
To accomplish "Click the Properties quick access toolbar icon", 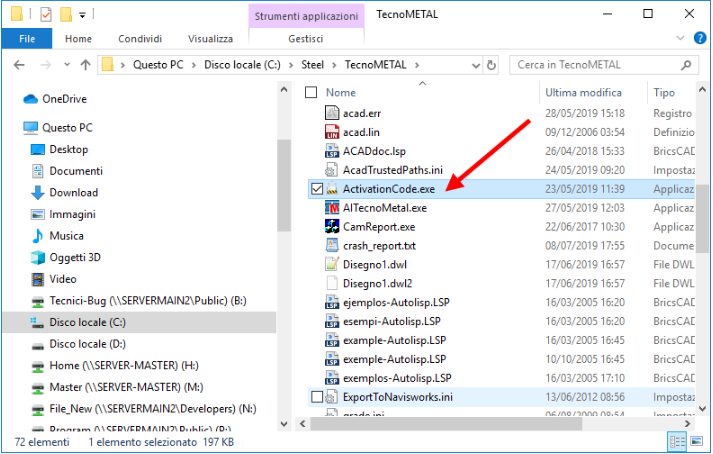I will [46, 15].
